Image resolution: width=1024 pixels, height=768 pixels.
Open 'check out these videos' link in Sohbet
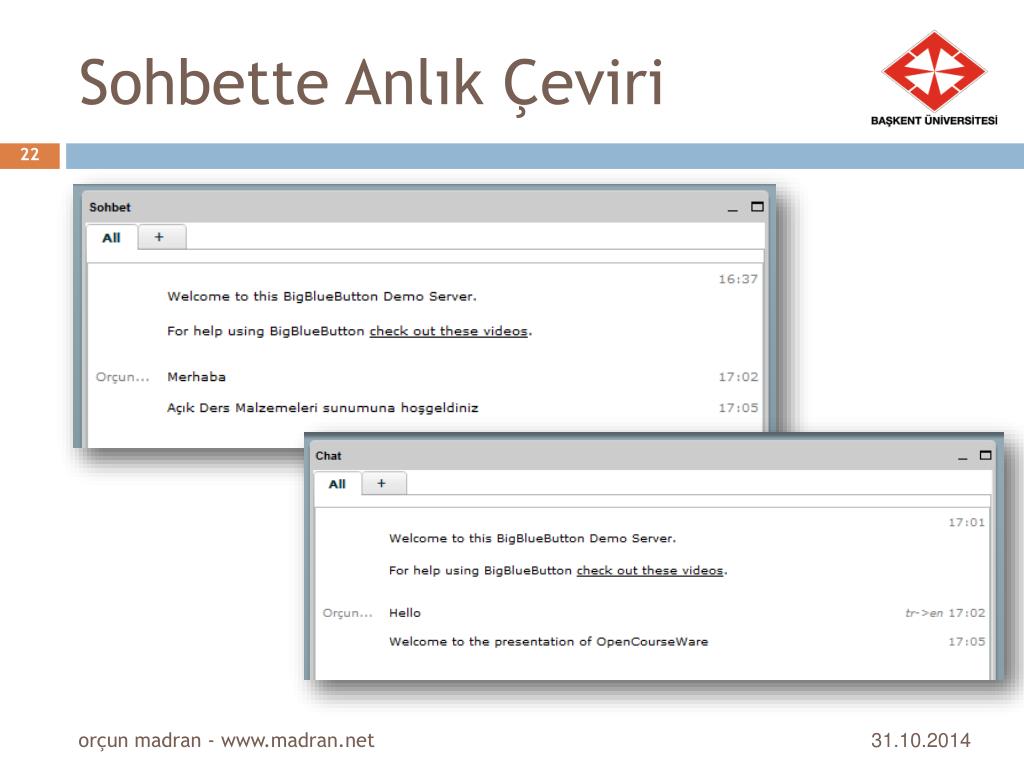pos(449,331)
